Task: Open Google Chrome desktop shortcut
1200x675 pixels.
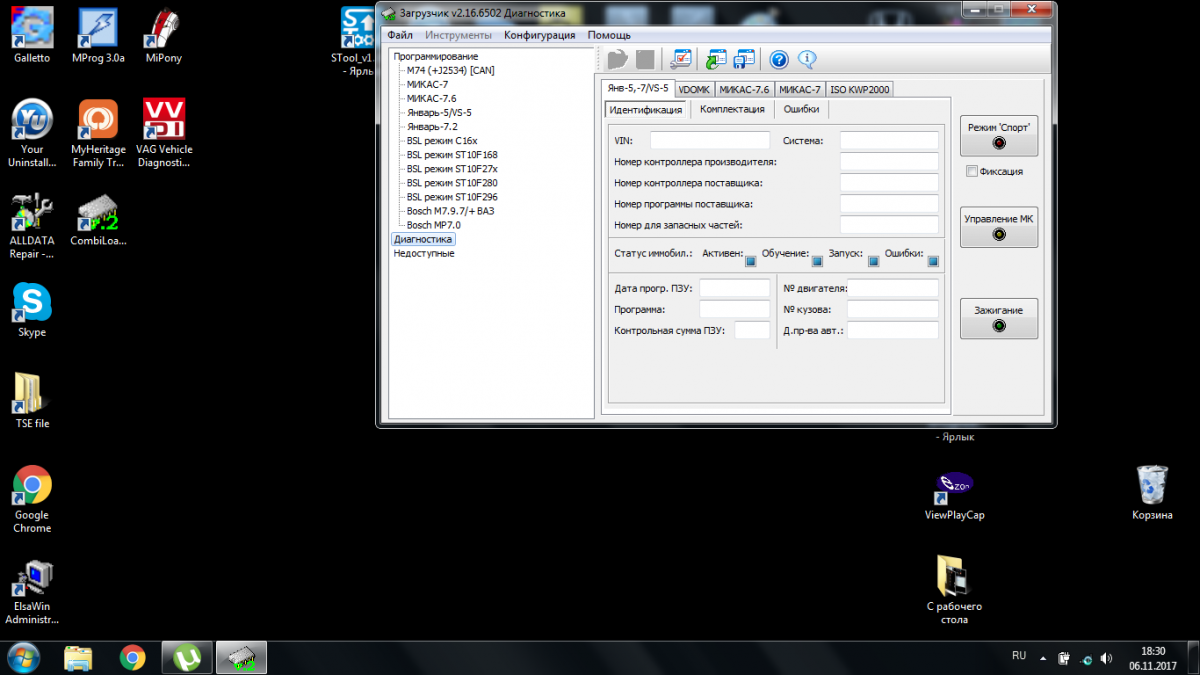Action: pos(32,499)
